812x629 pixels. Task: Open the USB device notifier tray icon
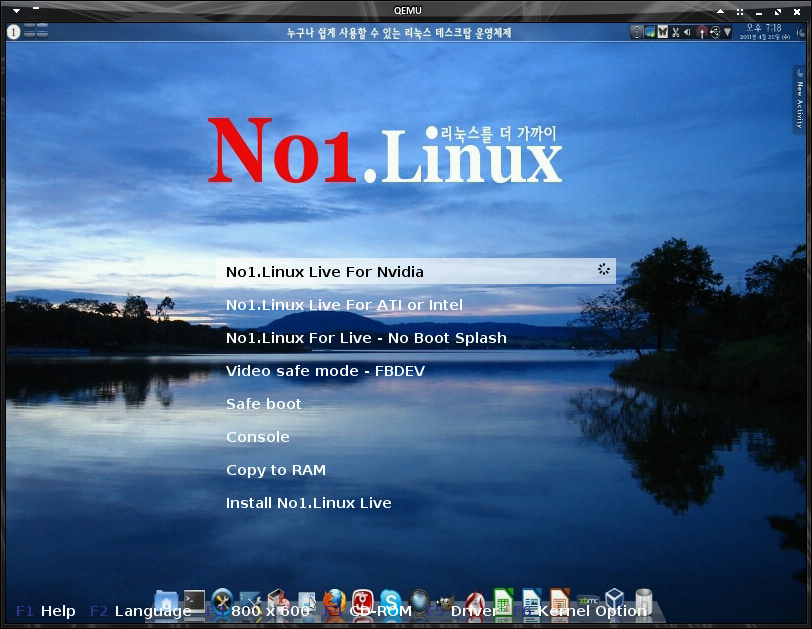(x=715, y=32)
